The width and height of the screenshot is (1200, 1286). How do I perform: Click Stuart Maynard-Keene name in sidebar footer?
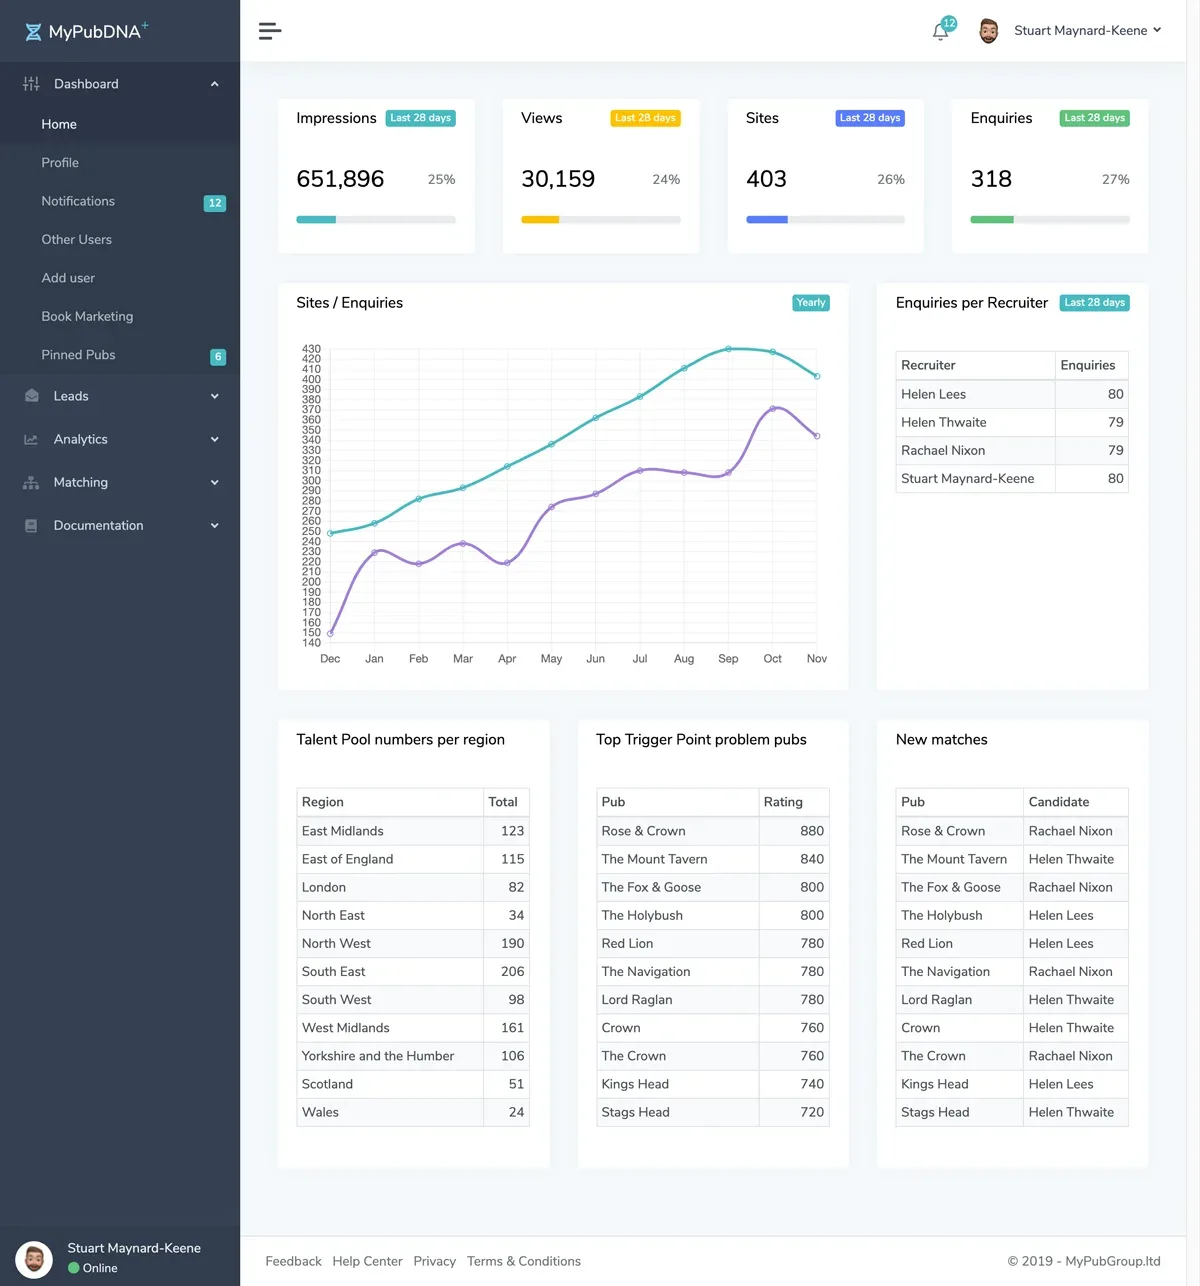134,1248
